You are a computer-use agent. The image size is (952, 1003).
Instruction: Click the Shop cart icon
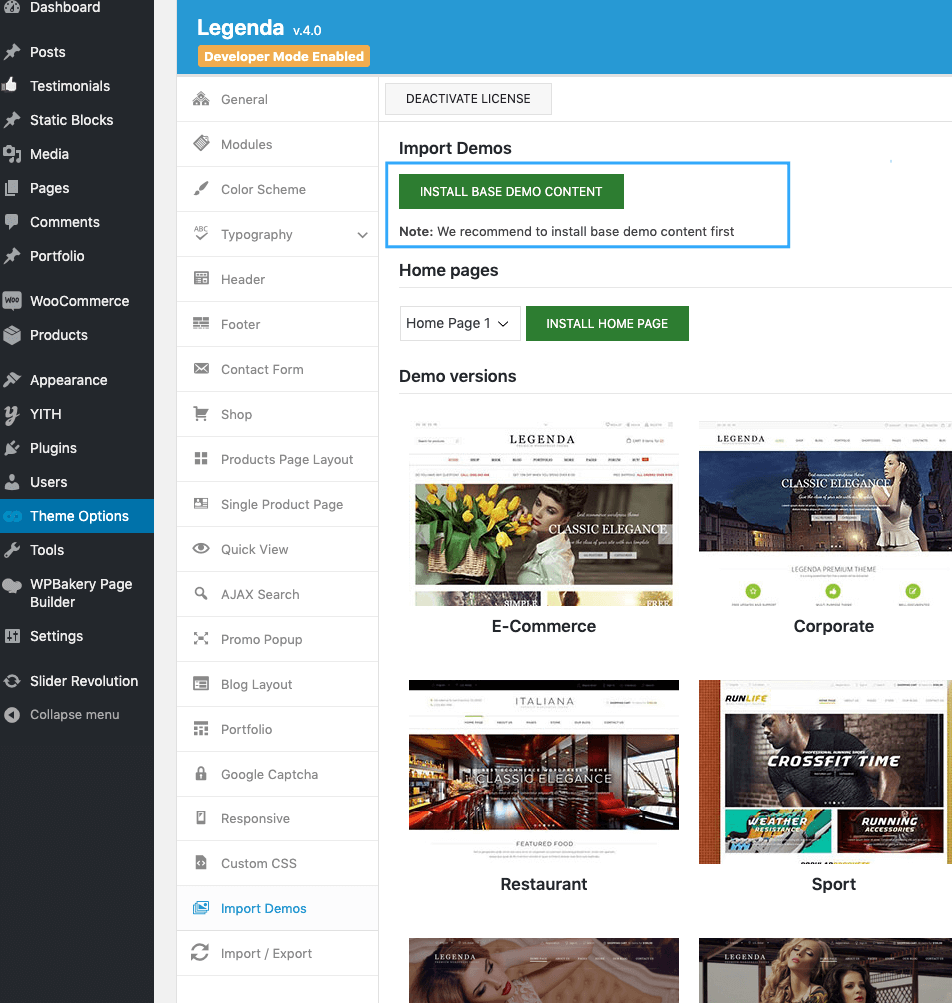201,414
